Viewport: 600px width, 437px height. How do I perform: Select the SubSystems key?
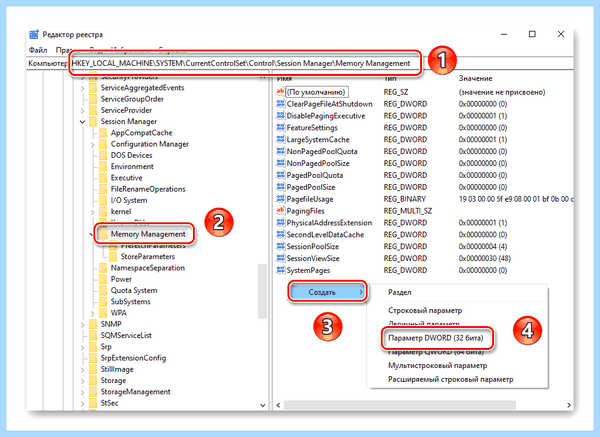[x=130, y=302]
